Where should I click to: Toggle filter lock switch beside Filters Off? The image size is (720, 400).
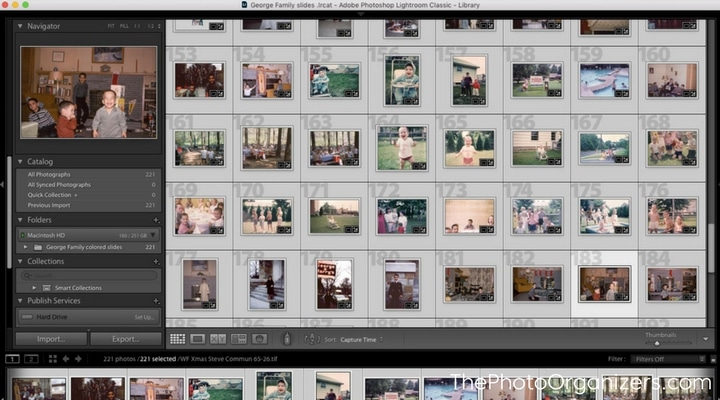click(x=713, y=360)
